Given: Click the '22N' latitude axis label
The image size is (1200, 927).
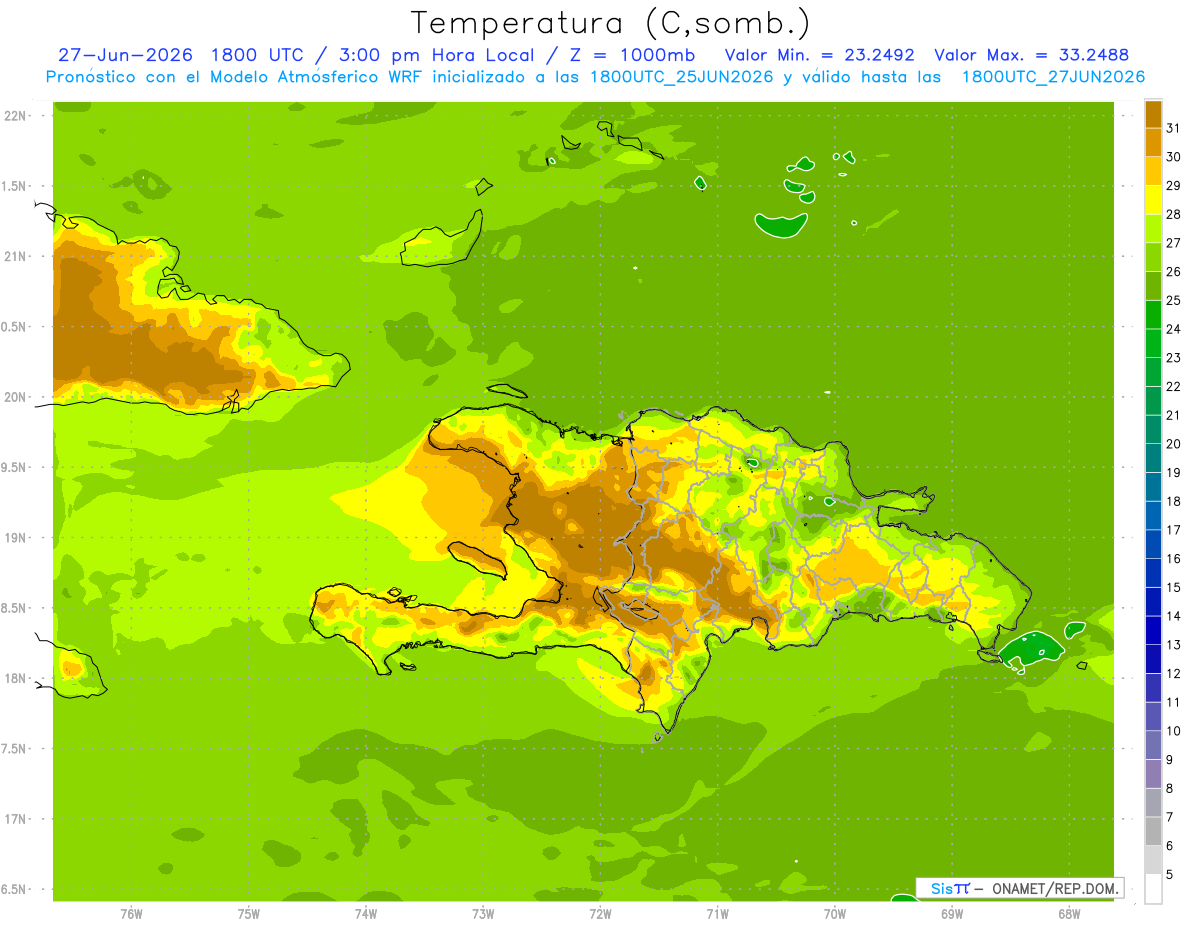Looking at the screenshot, I should (x=15, y=116).
